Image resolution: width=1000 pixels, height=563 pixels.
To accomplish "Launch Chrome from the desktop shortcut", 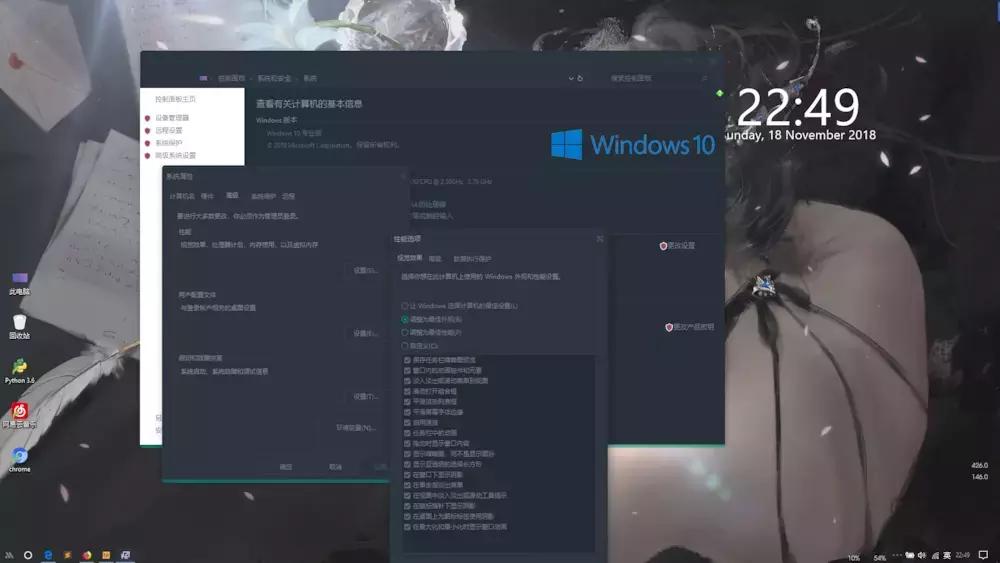I will (x=19, y=459).
